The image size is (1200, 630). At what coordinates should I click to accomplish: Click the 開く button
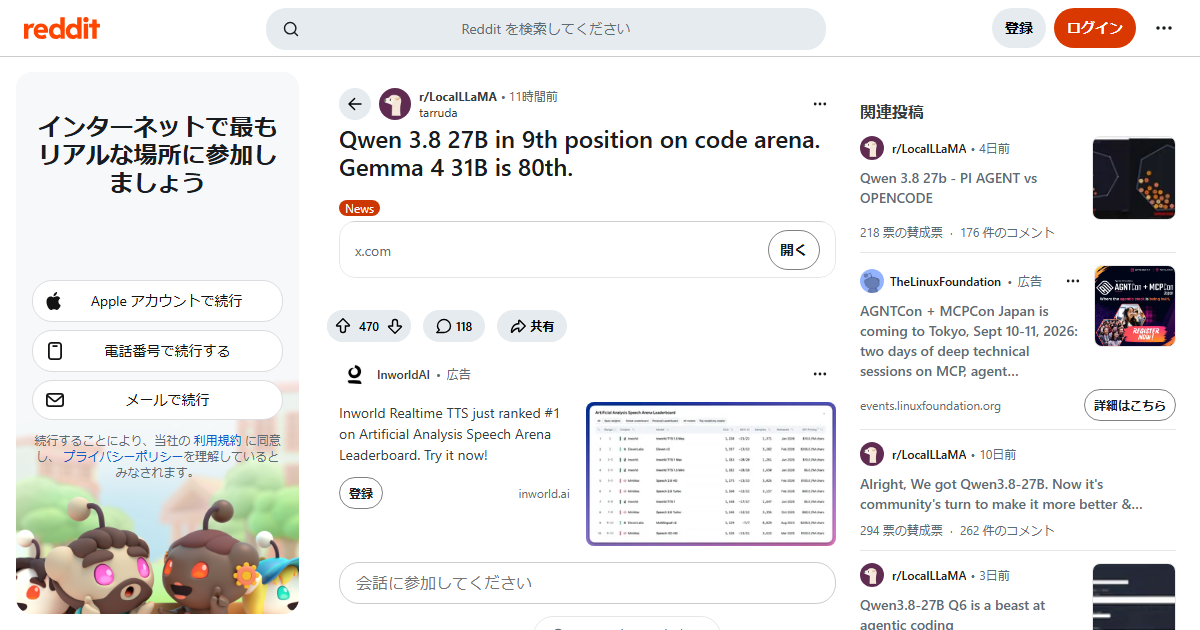coord(794,250)
